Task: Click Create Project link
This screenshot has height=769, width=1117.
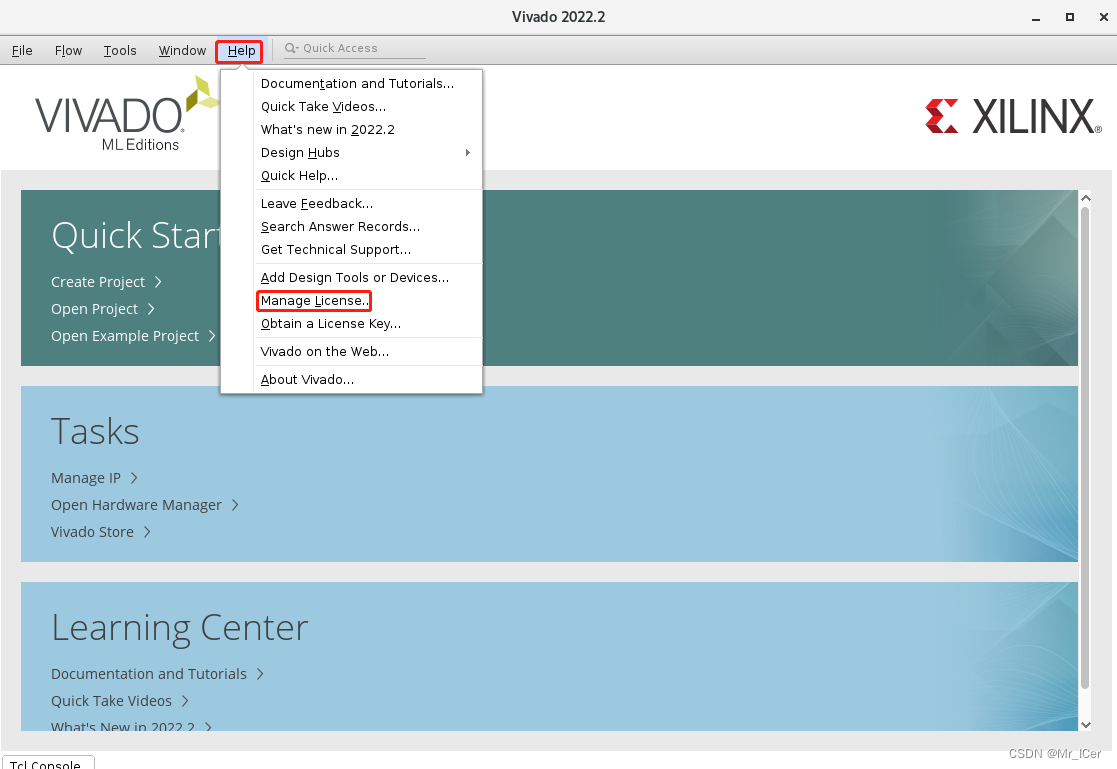Action: (98, 282)
